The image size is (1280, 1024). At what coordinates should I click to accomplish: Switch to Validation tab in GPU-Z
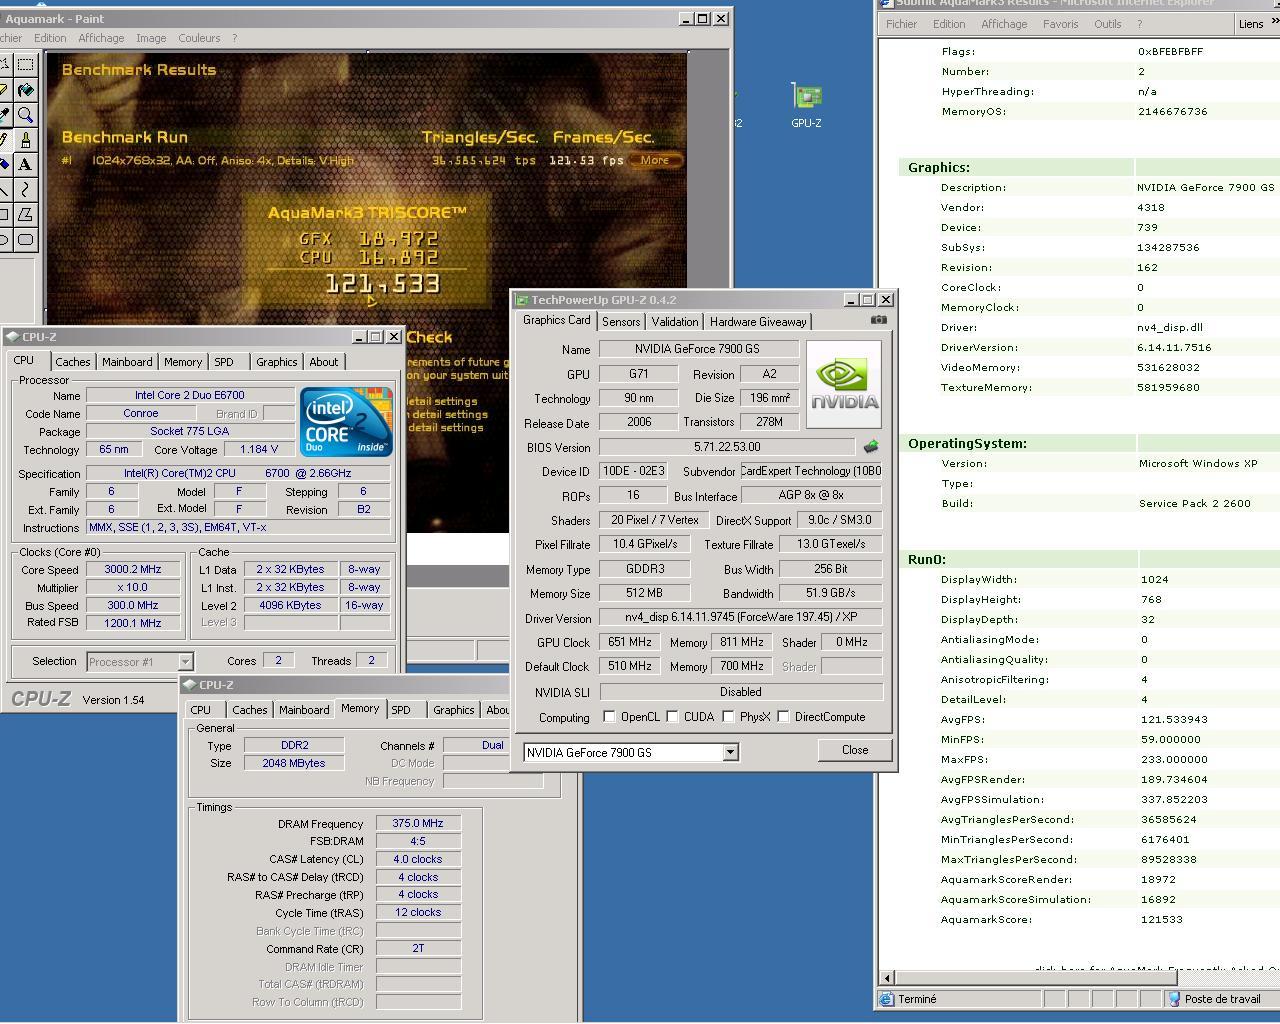pos(675,322)
